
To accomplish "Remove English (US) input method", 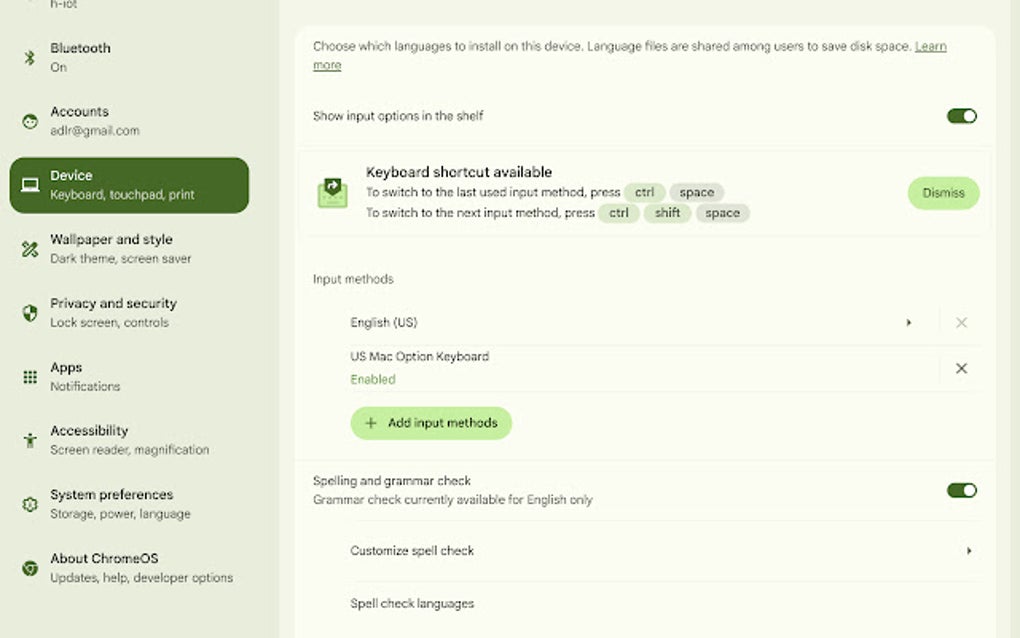I will pos(960,322).
